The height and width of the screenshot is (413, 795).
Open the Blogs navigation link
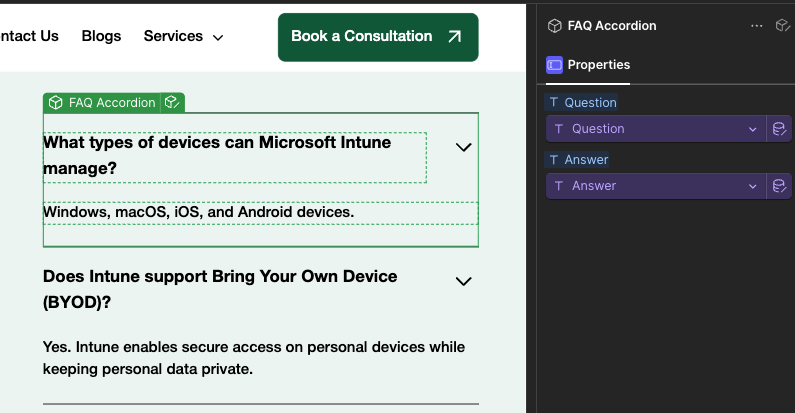click(x=101, y=36)
